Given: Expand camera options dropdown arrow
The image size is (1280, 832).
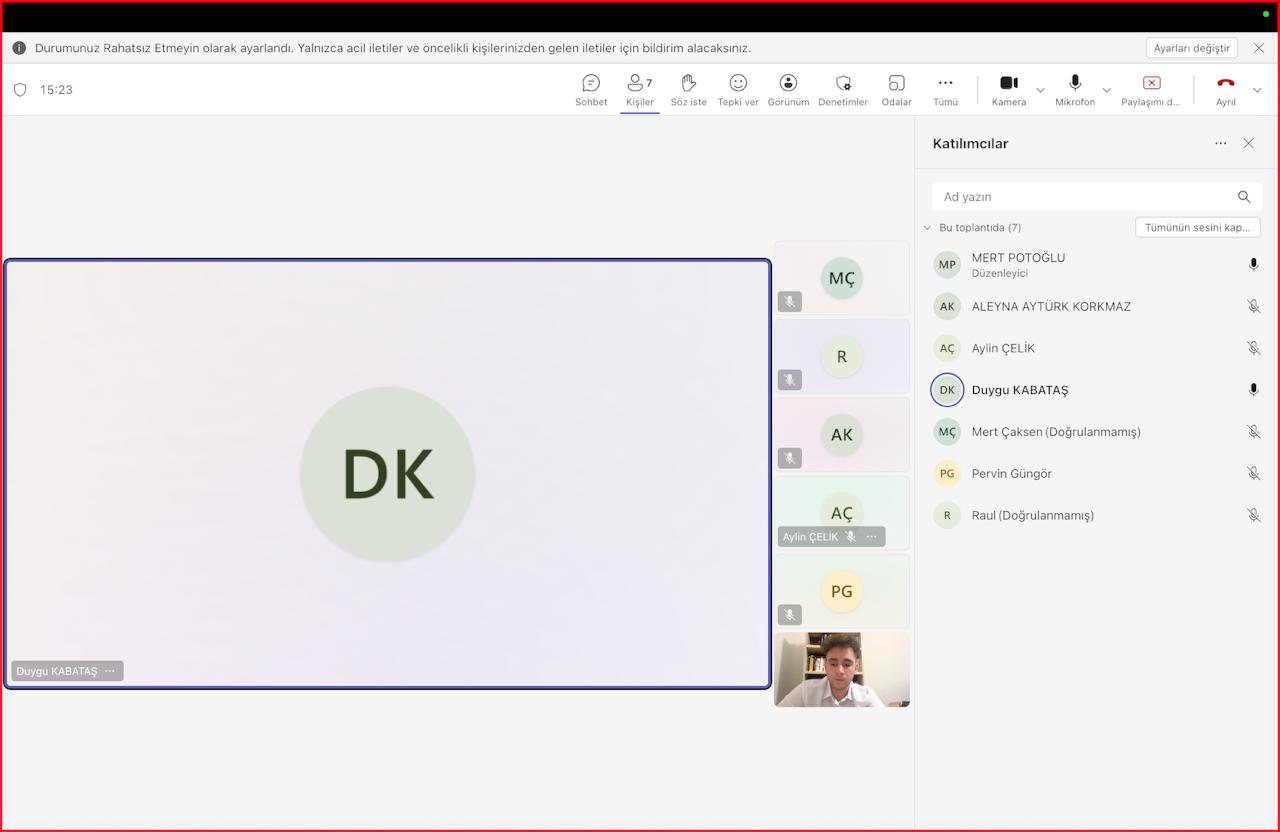Looking at the screenshot, I should pyautogui.click(x=1040, y=90).
